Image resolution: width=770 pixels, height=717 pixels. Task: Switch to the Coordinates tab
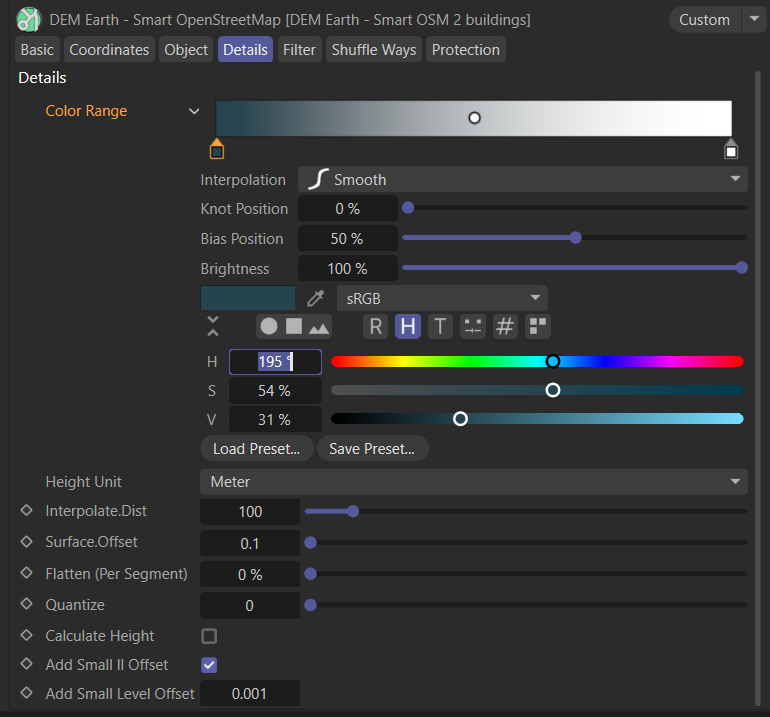click(109, 50)
